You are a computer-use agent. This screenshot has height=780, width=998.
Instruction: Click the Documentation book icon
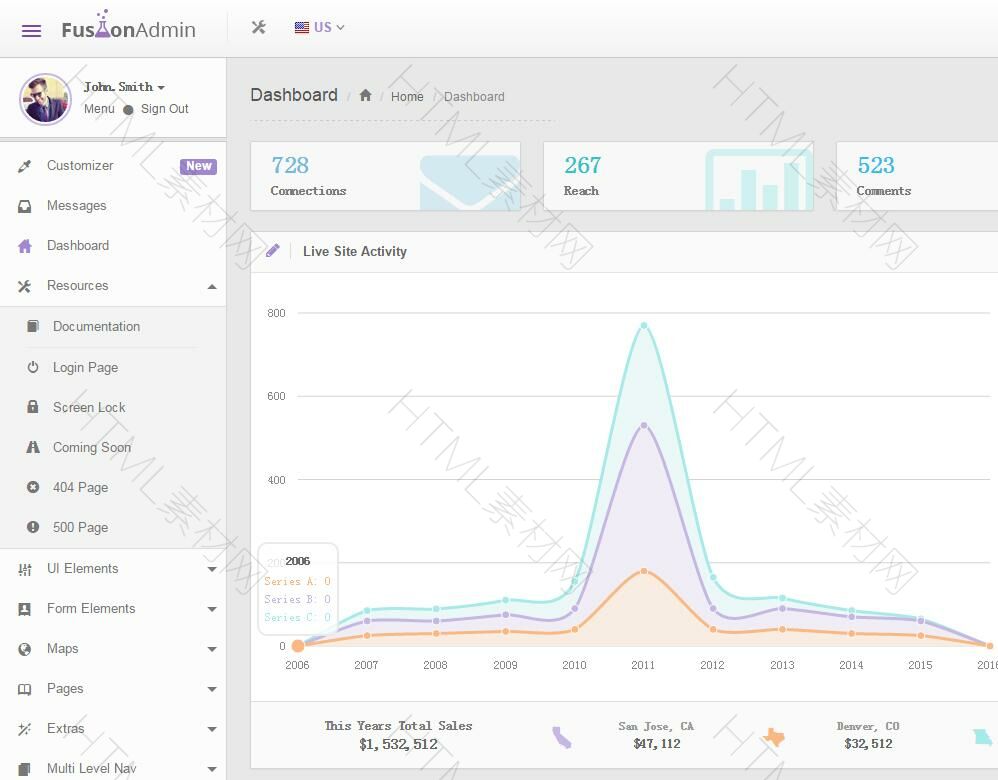pos(33,327)
